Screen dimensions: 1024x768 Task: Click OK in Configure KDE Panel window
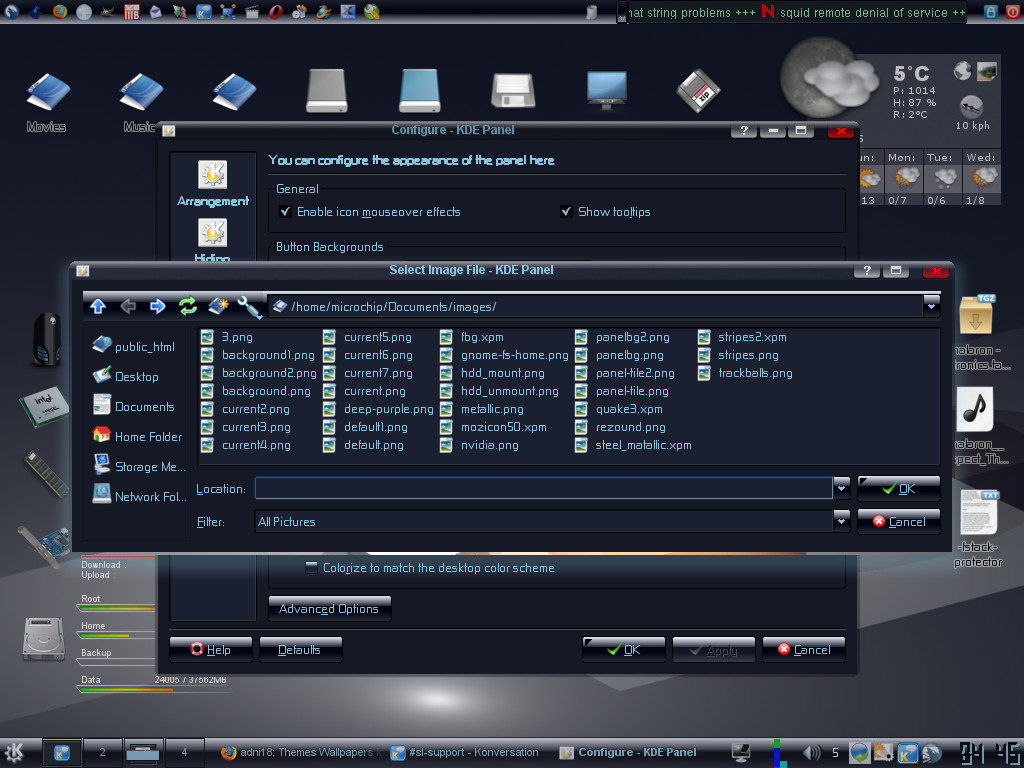click(624, 649)
